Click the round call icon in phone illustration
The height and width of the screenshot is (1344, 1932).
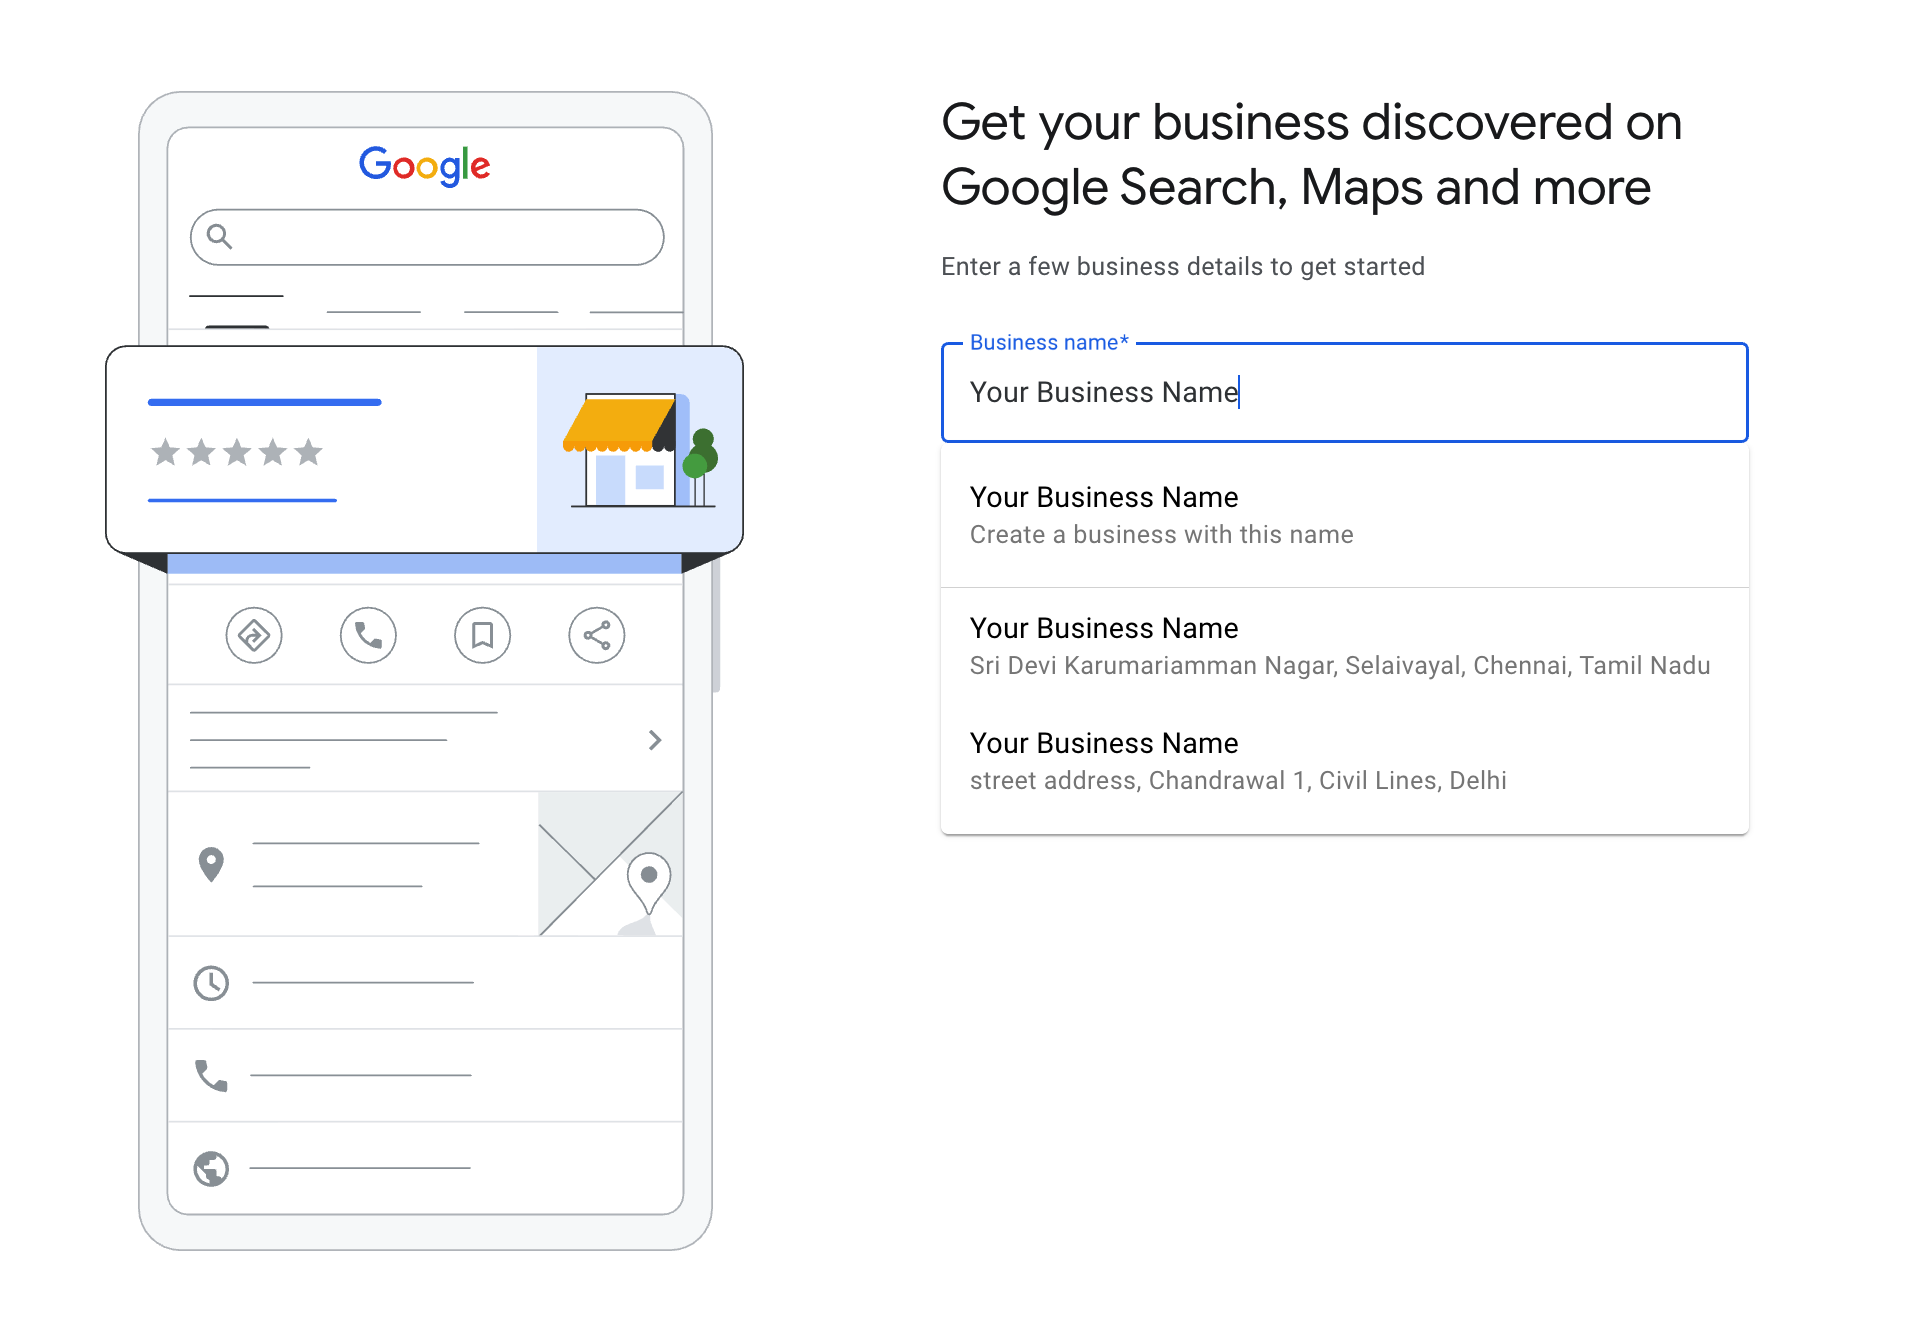coord(368,635)
